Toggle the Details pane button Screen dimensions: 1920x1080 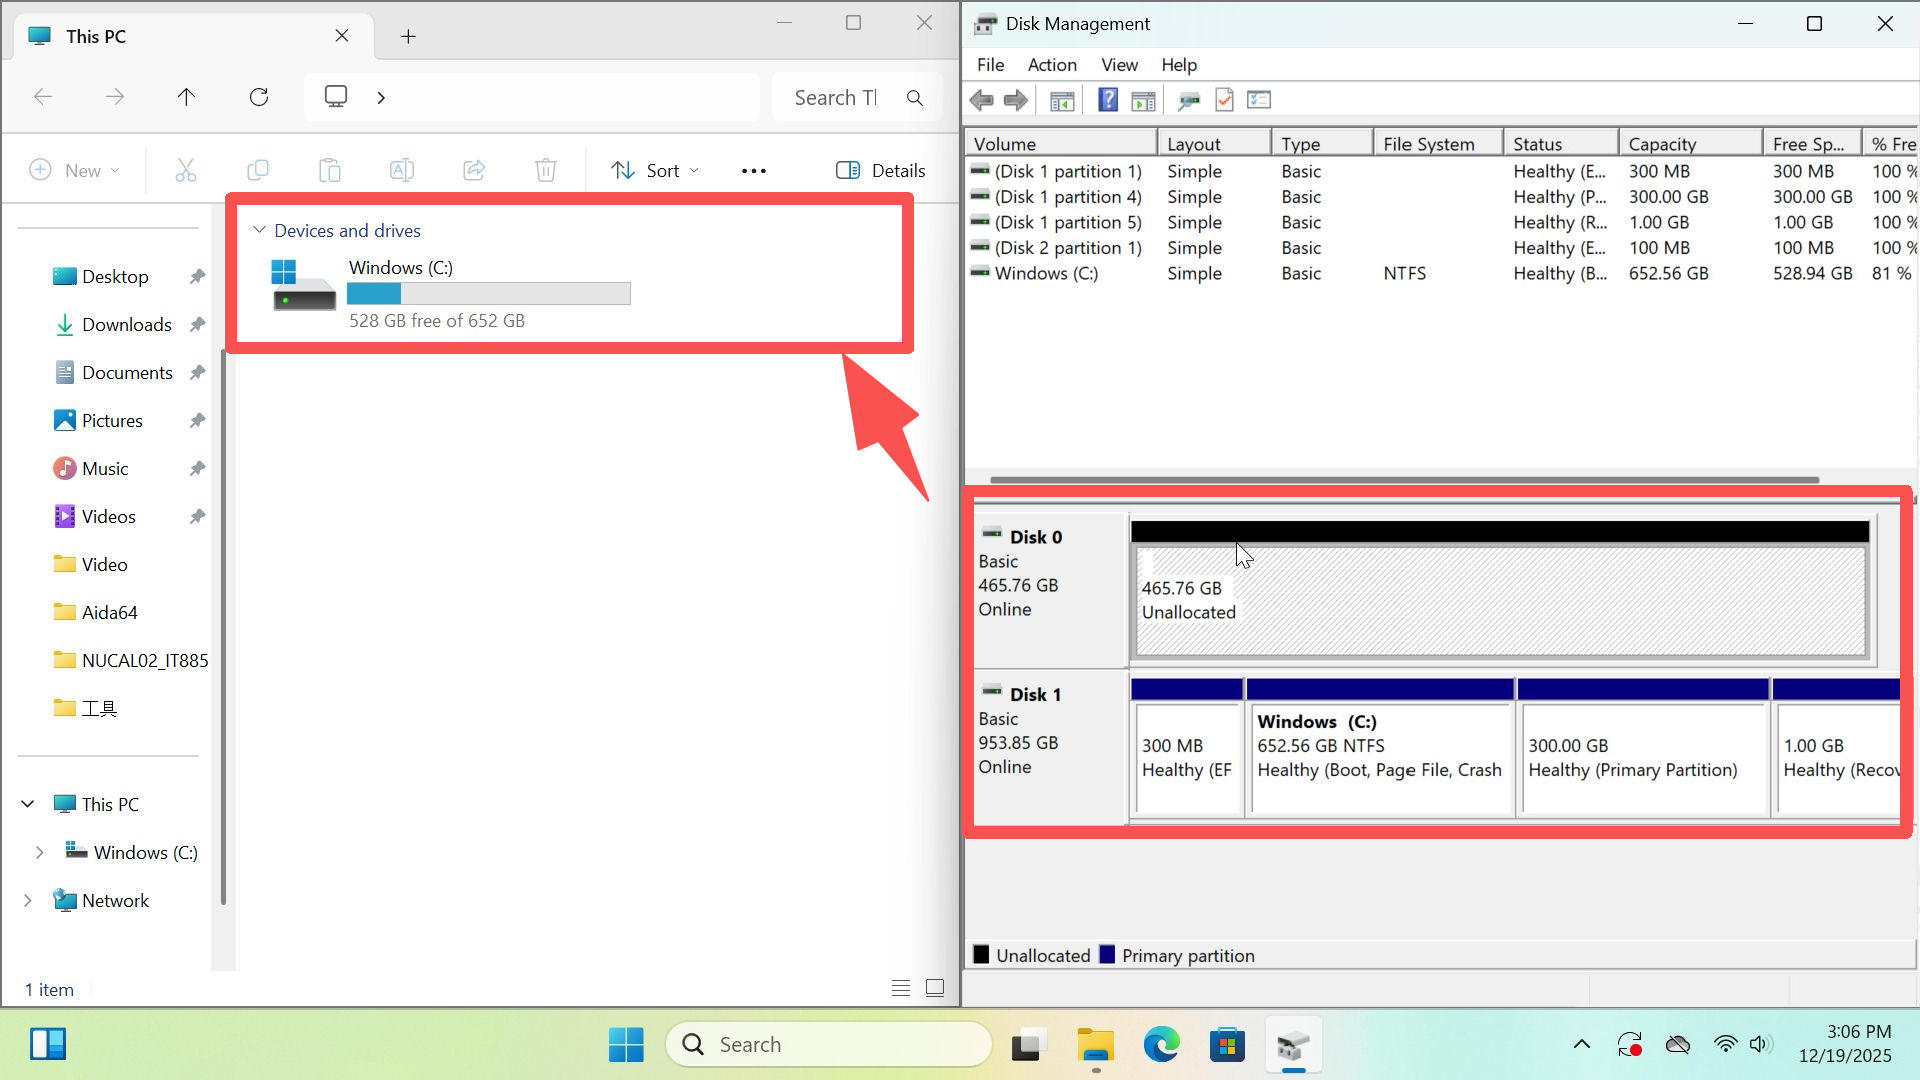(x=880, y=170)
